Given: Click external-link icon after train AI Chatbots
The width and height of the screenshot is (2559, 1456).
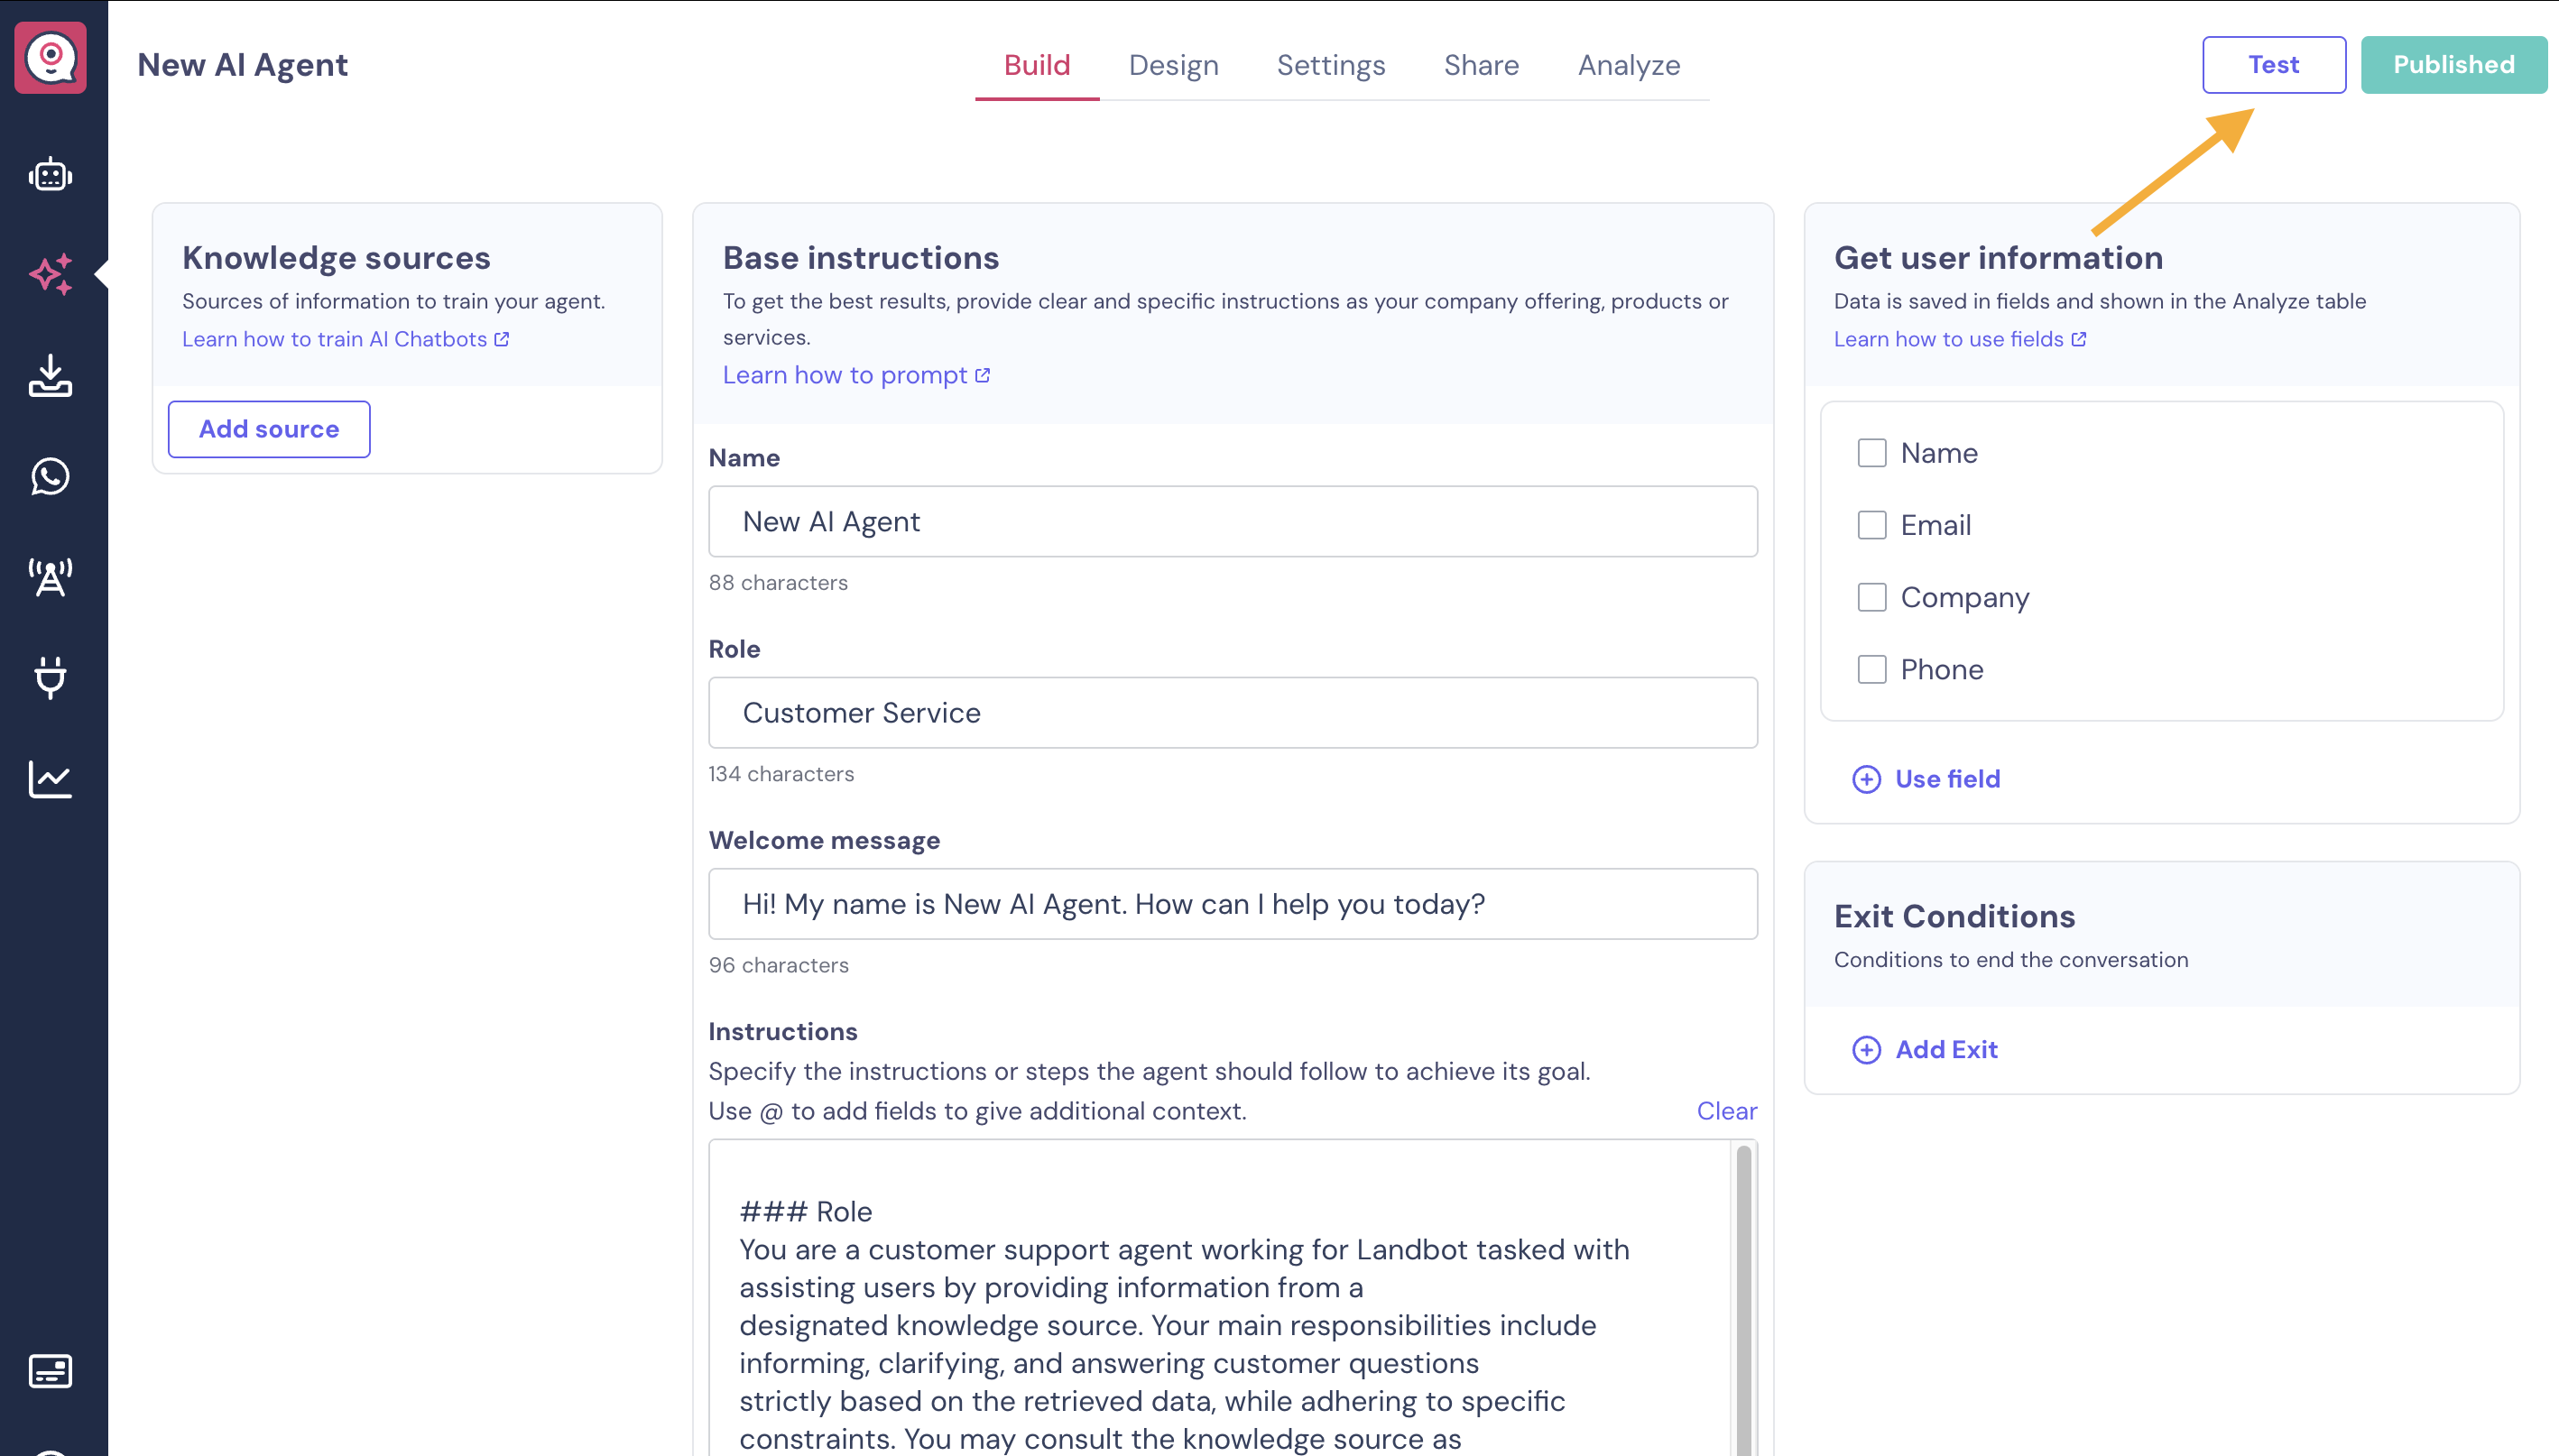Looking at the screenshot, I should [501, 339].
